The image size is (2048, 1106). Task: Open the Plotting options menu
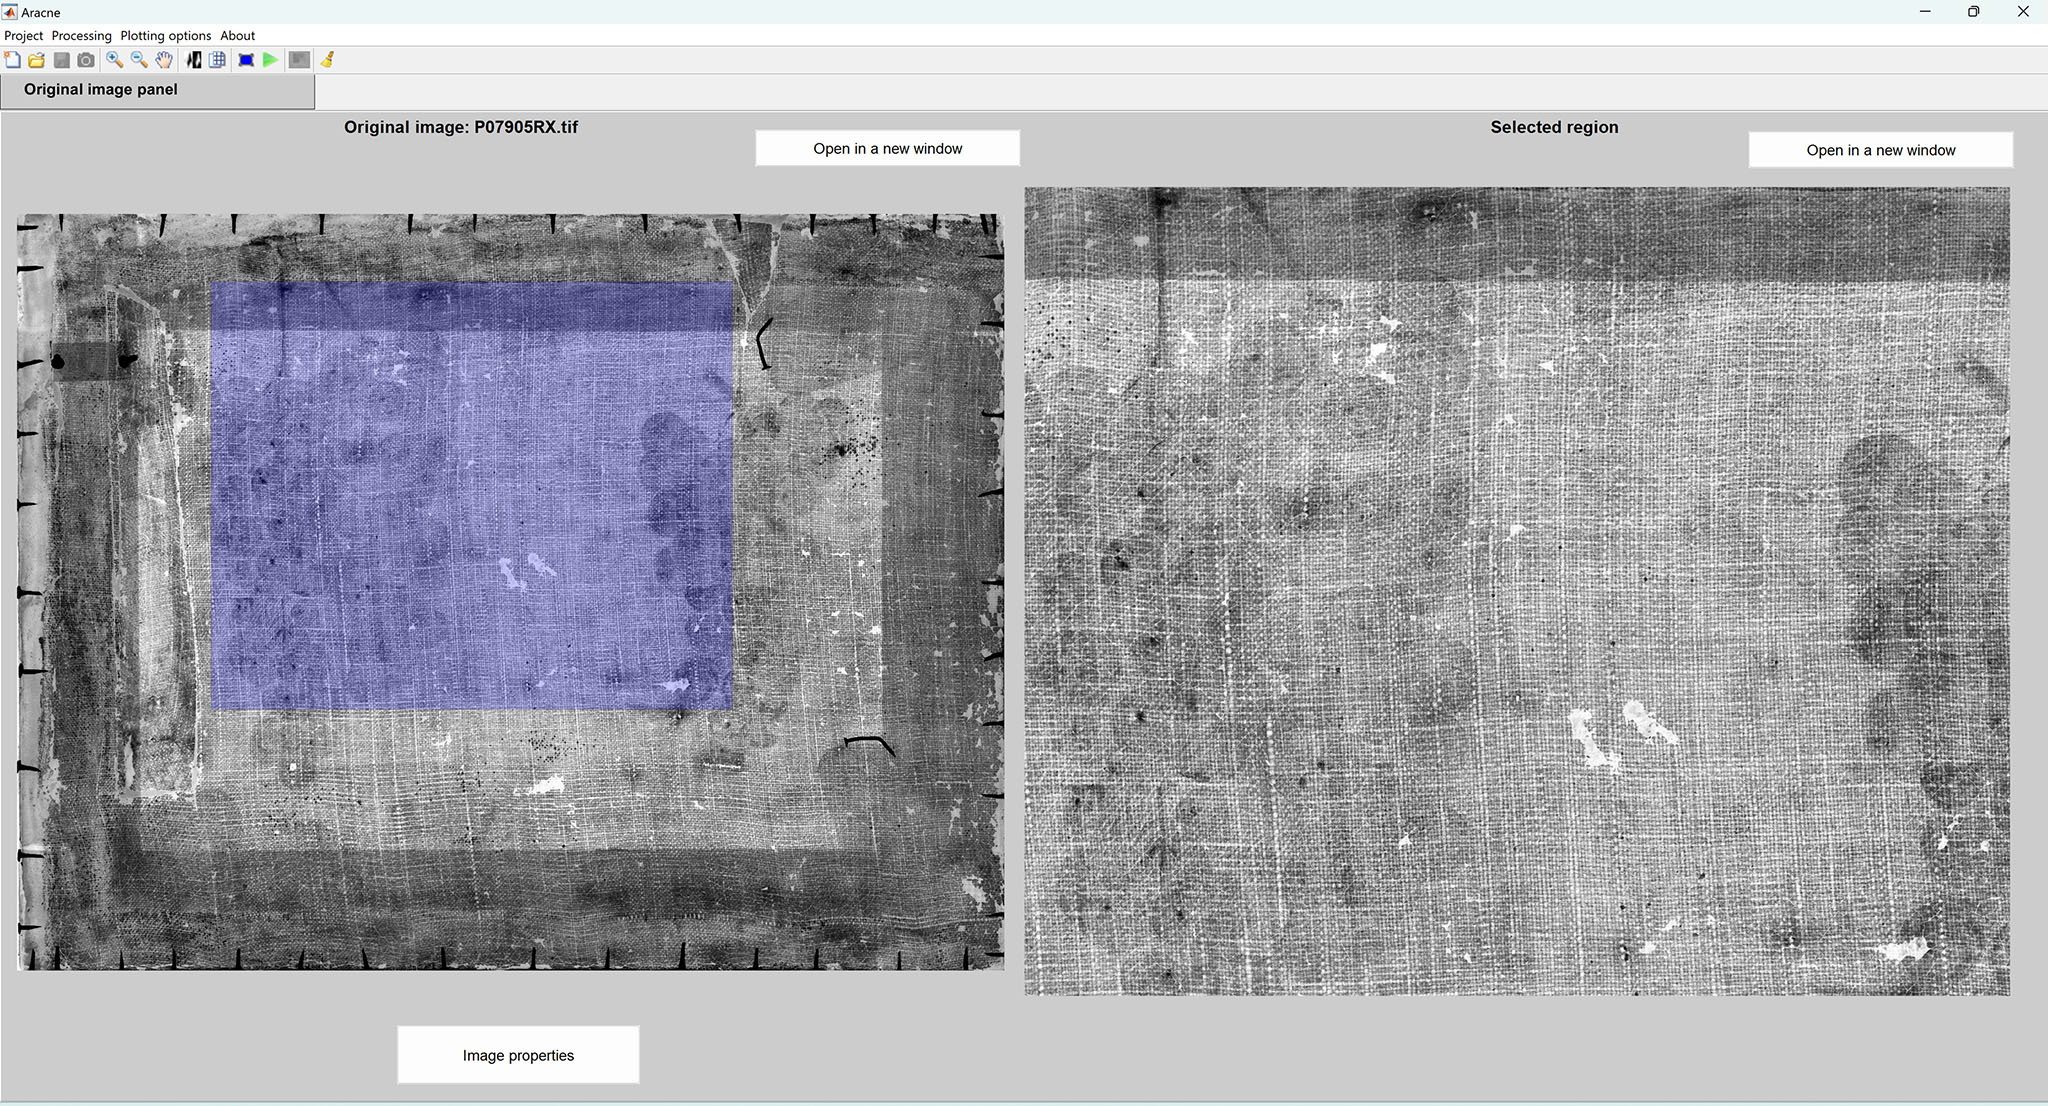166,36
